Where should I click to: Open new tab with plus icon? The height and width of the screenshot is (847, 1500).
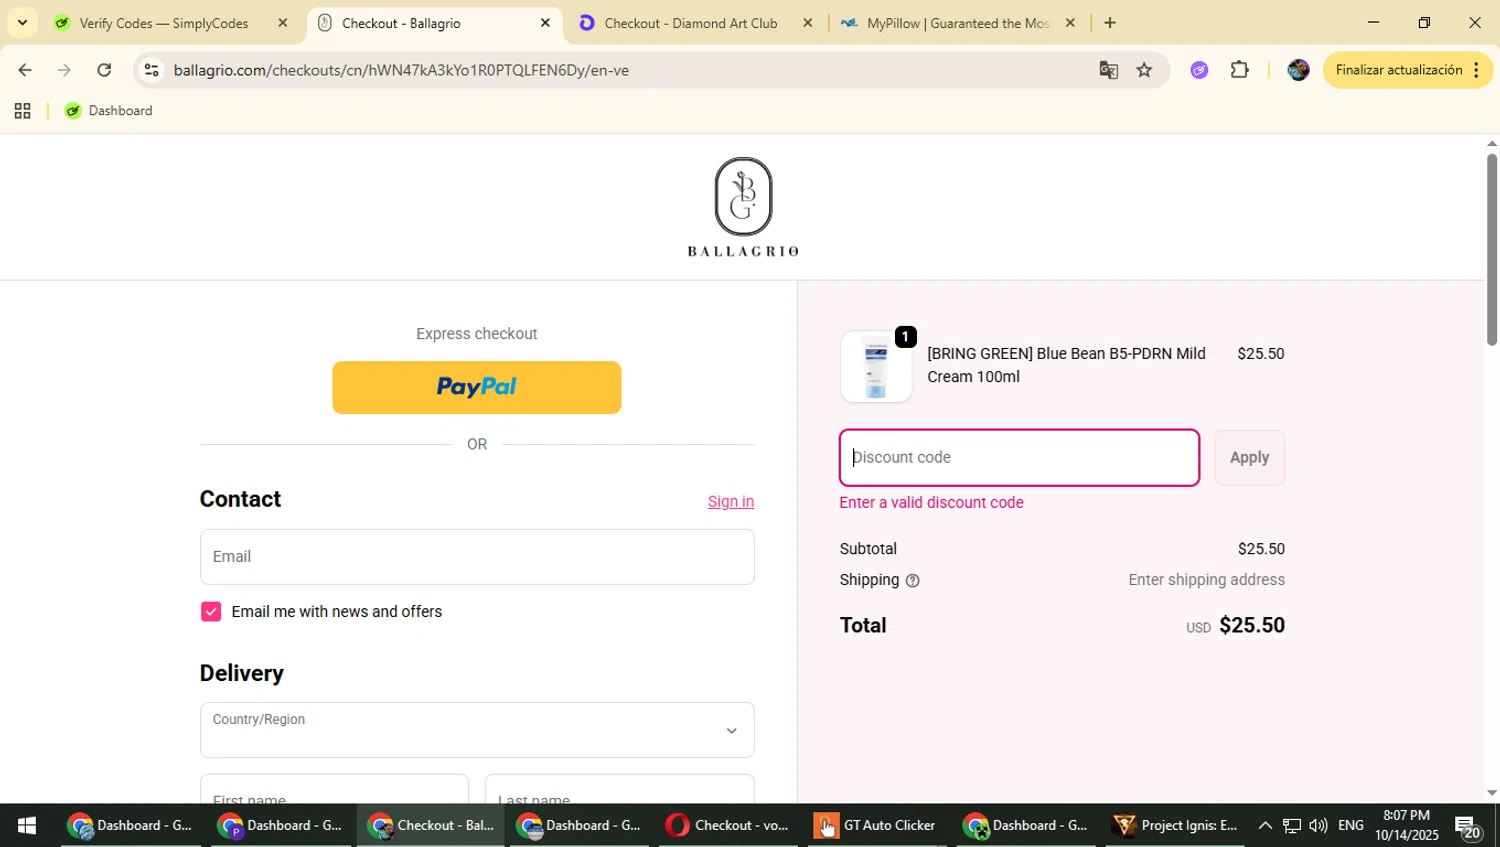pos(1109,23)
